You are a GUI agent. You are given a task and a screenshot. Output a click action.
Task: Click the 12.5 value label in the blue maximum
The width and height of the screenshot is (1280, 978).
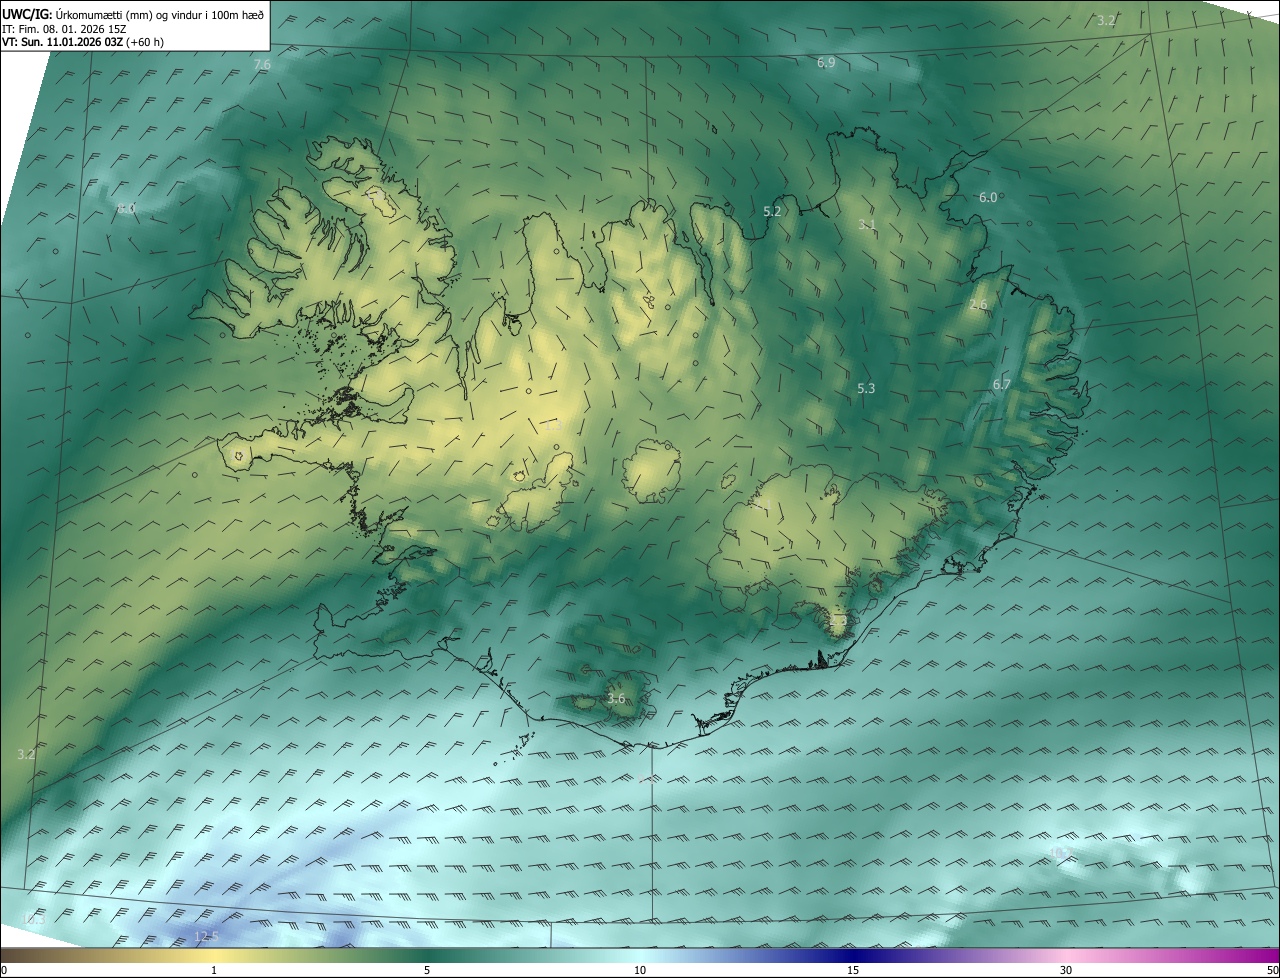click(x=206, y=937)
